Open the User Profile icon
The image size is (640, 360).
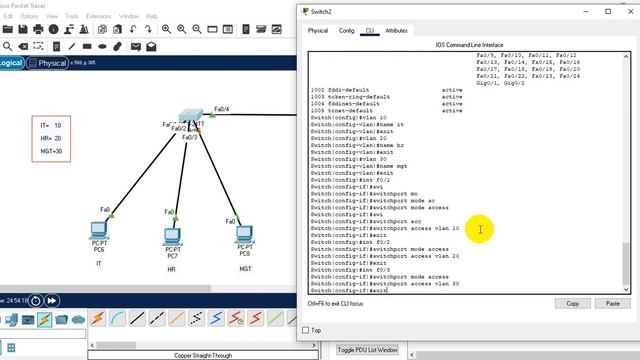click(x=69, y=29)
